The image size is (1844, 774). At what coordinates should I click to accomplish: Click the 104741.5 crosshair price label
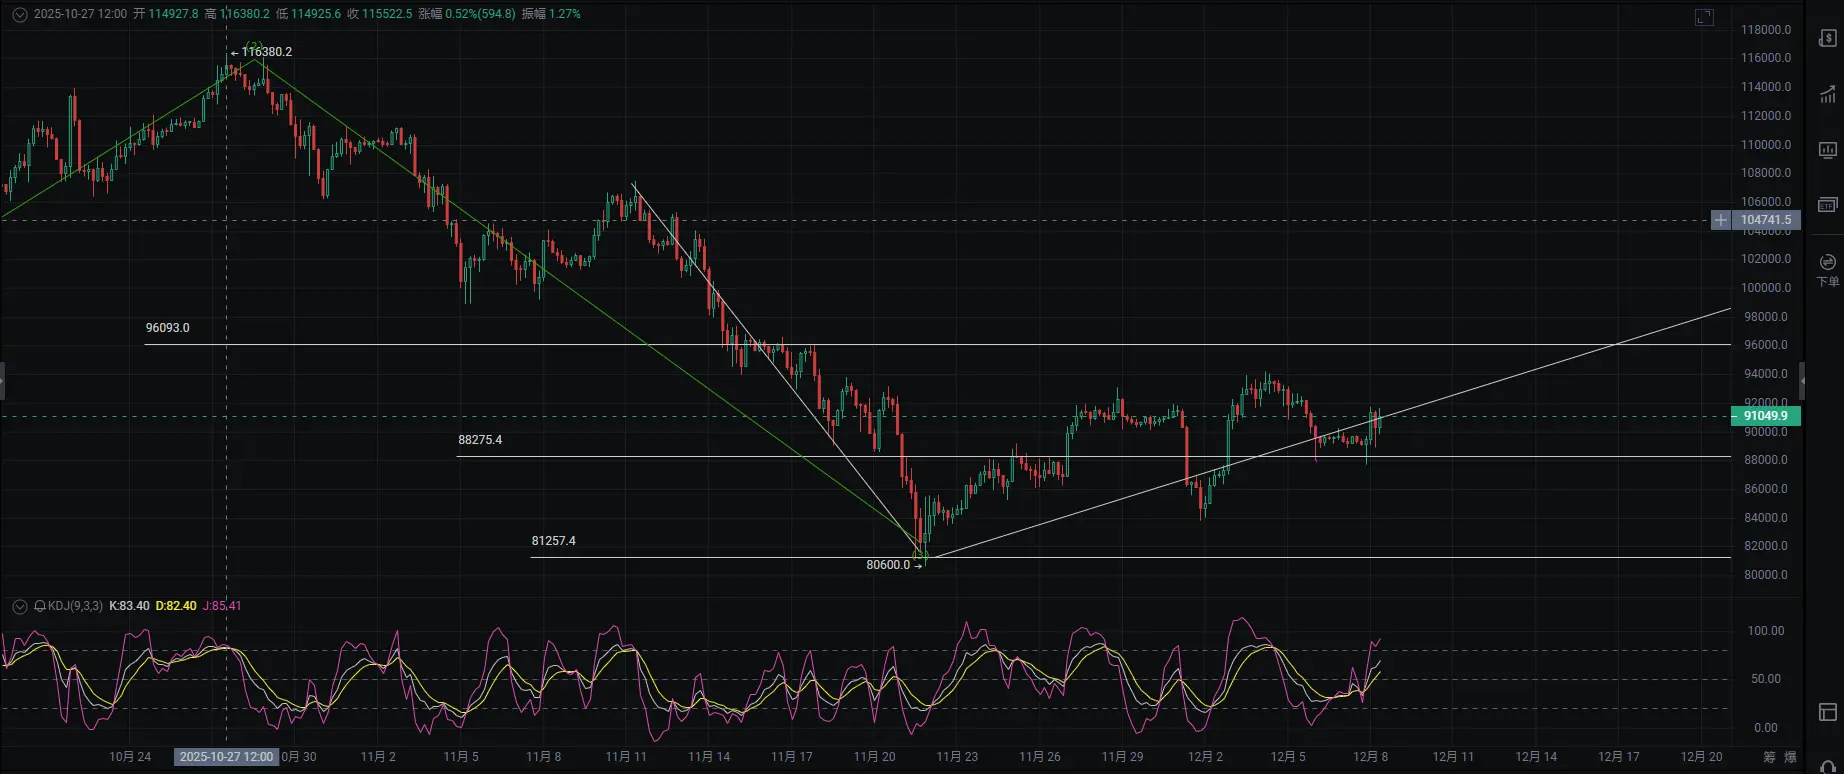(x=1766, y=220)
